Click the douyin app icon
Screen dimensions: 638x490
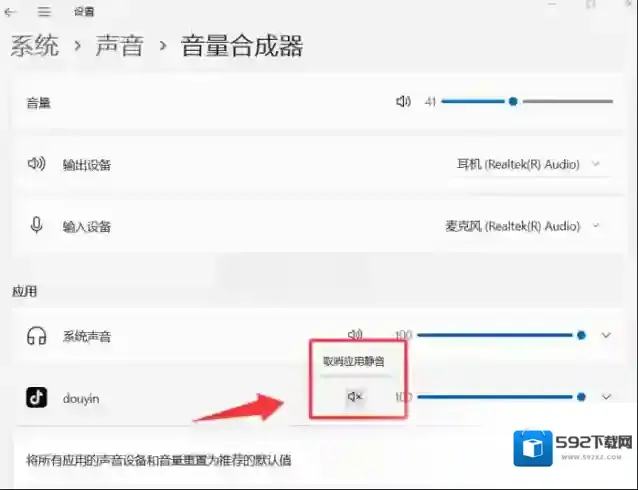[37, 398]
